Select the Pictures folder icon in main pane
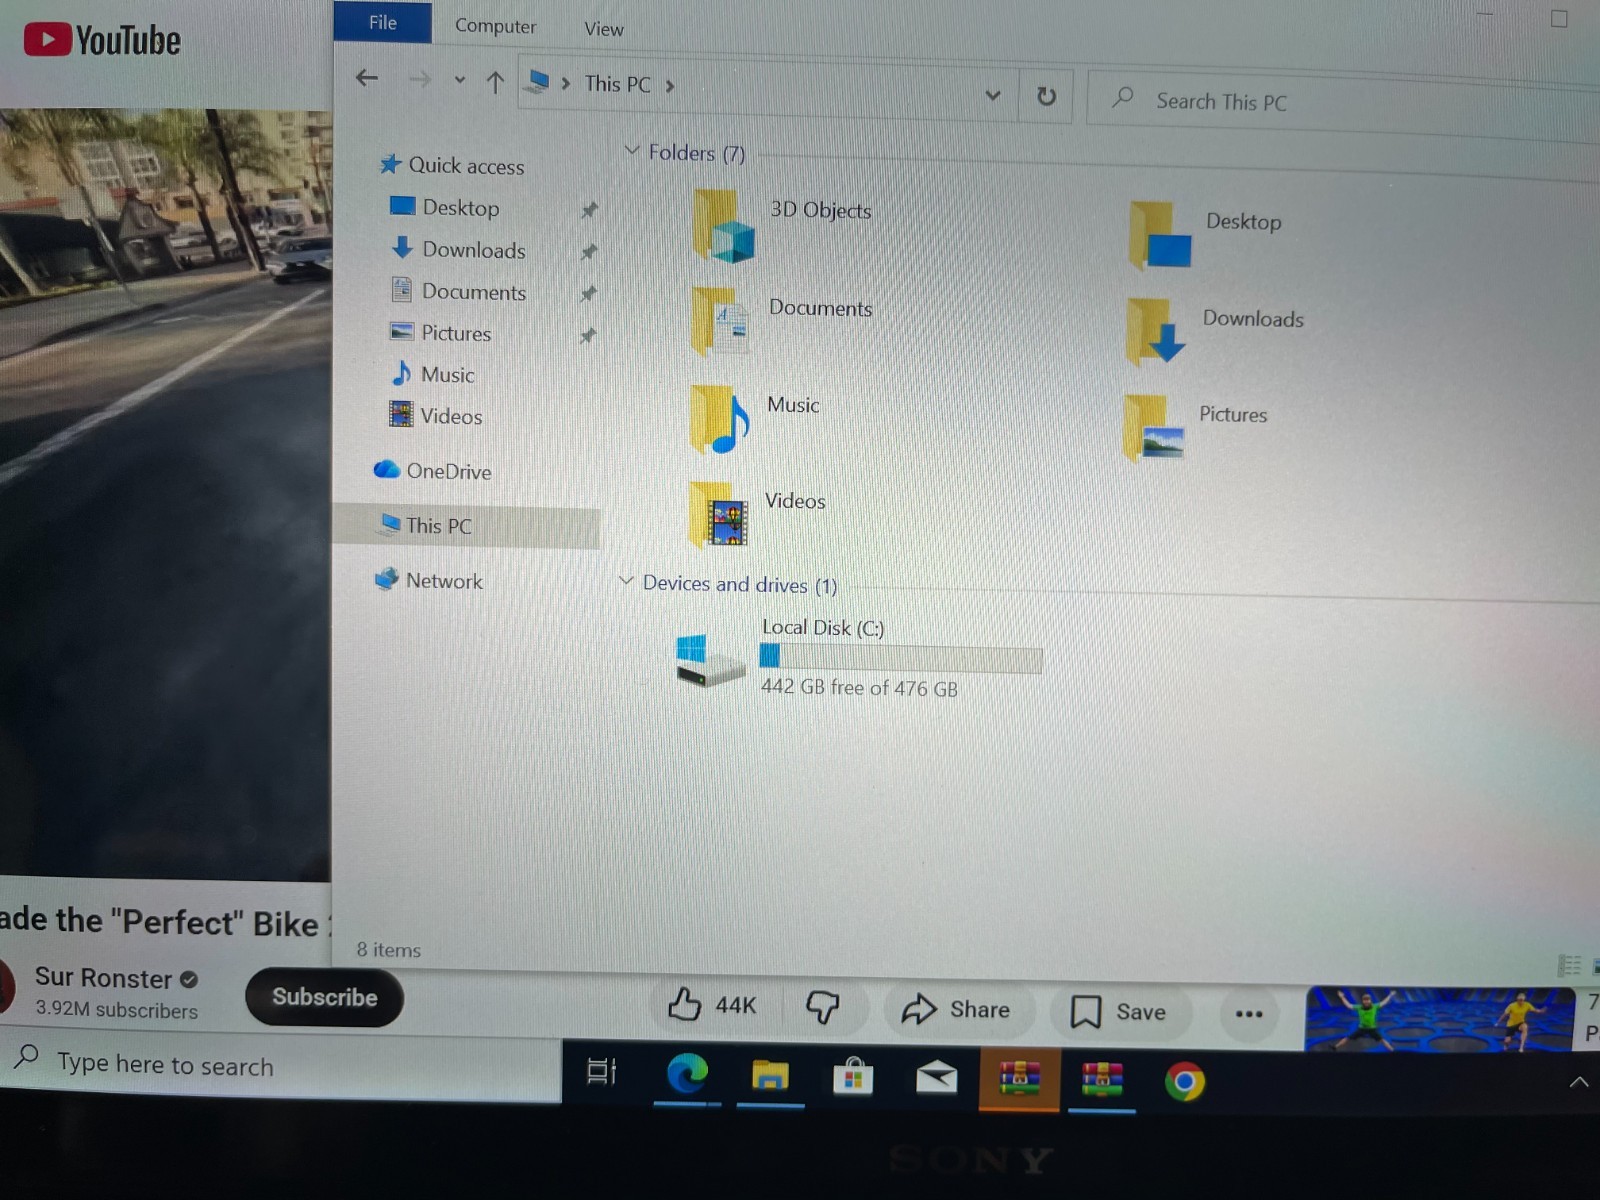 click(1153, 428)
